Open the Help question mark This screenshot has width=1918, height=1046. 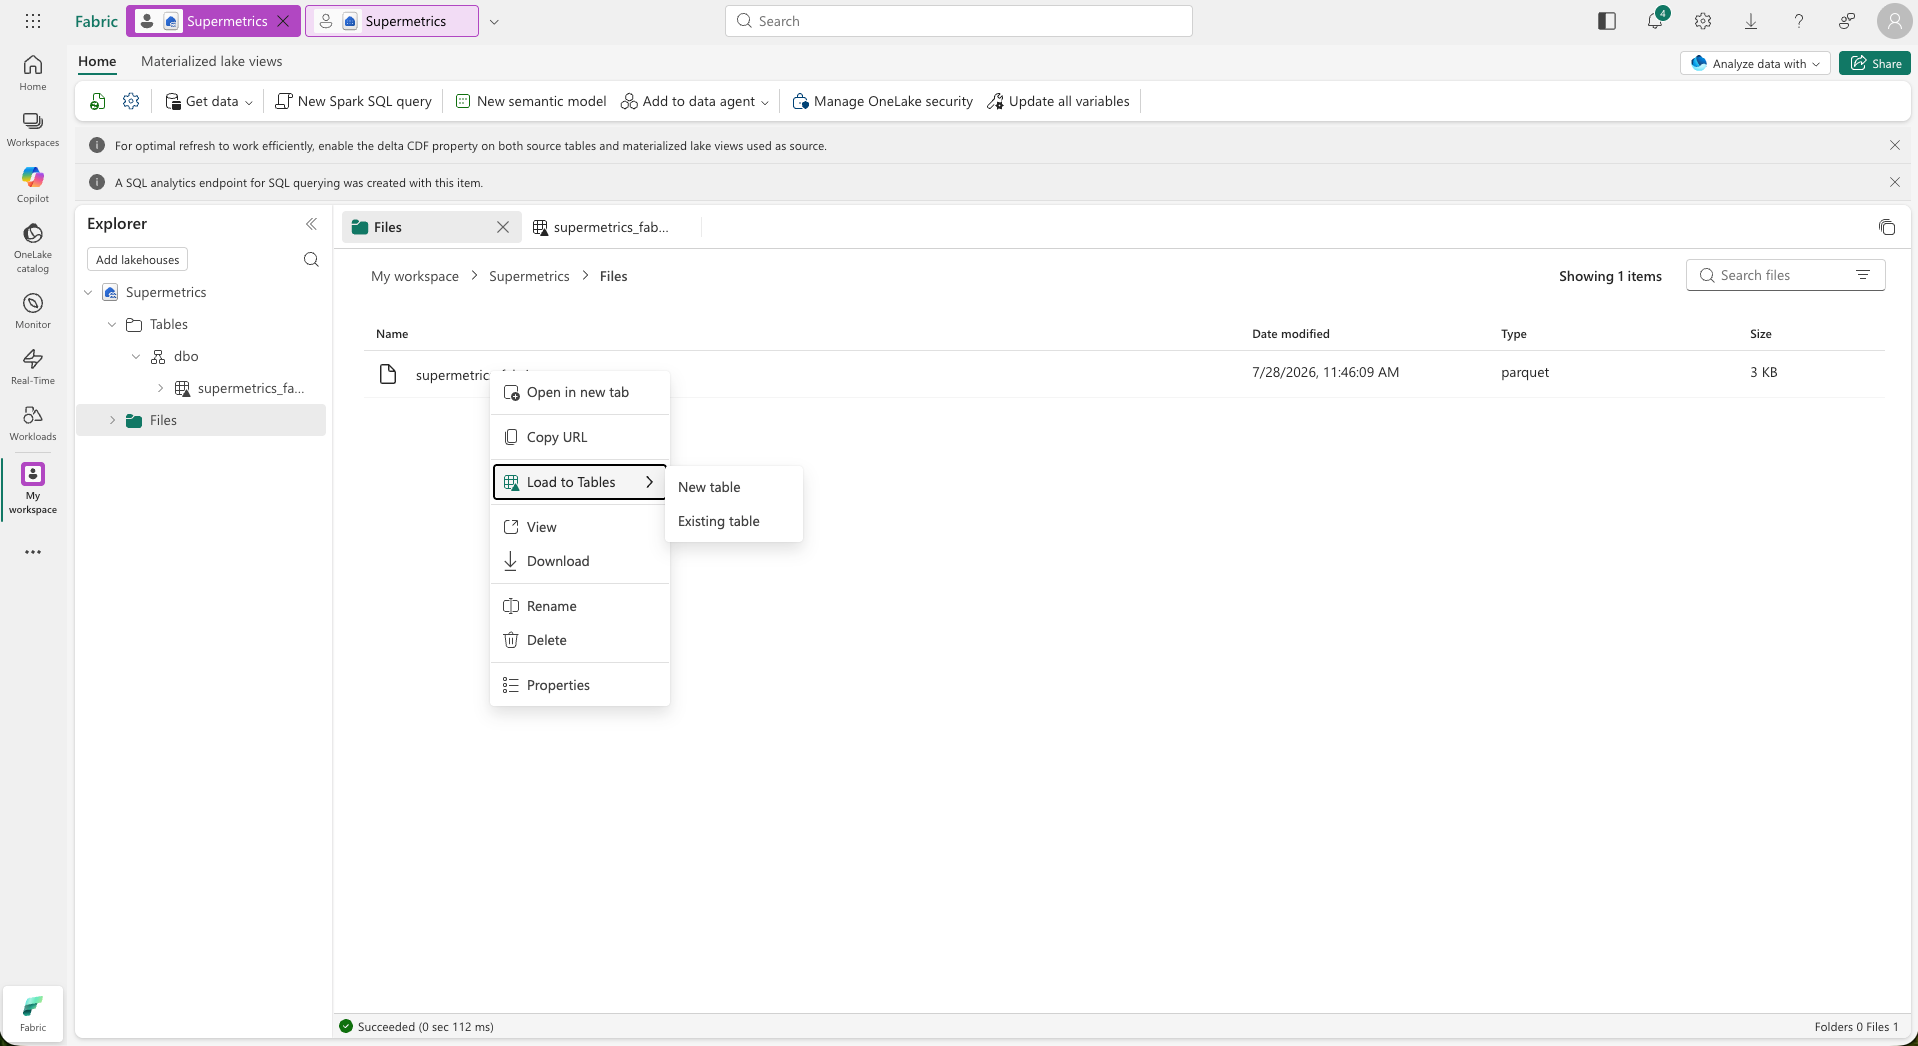click(x=1799, y=21)
